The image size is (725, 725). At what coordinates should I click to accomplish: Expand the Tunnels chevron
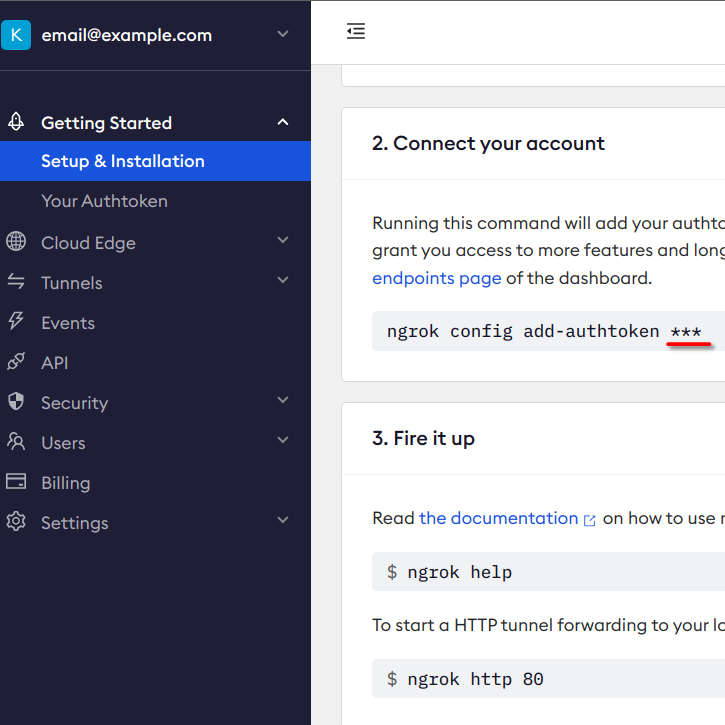pyautogui.click(x=283, y=280)
